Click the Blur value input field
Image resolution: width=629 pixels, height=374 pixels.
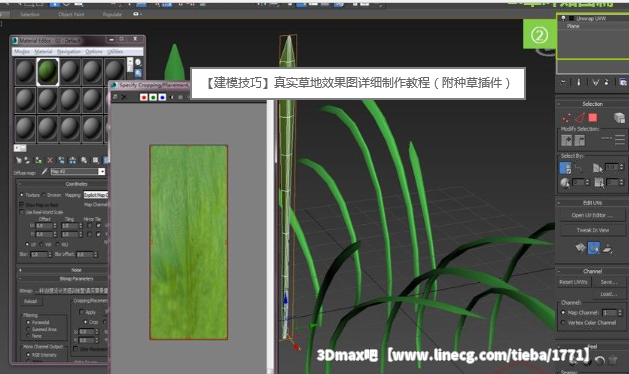[x=39, y=254]
